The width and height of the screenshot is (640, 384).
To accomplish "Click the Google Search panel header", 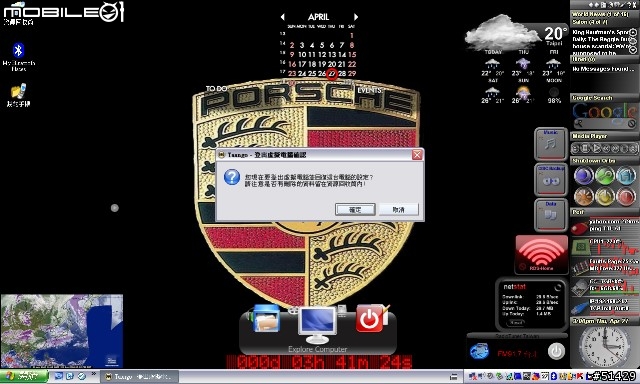I will (x=604, y=98).
